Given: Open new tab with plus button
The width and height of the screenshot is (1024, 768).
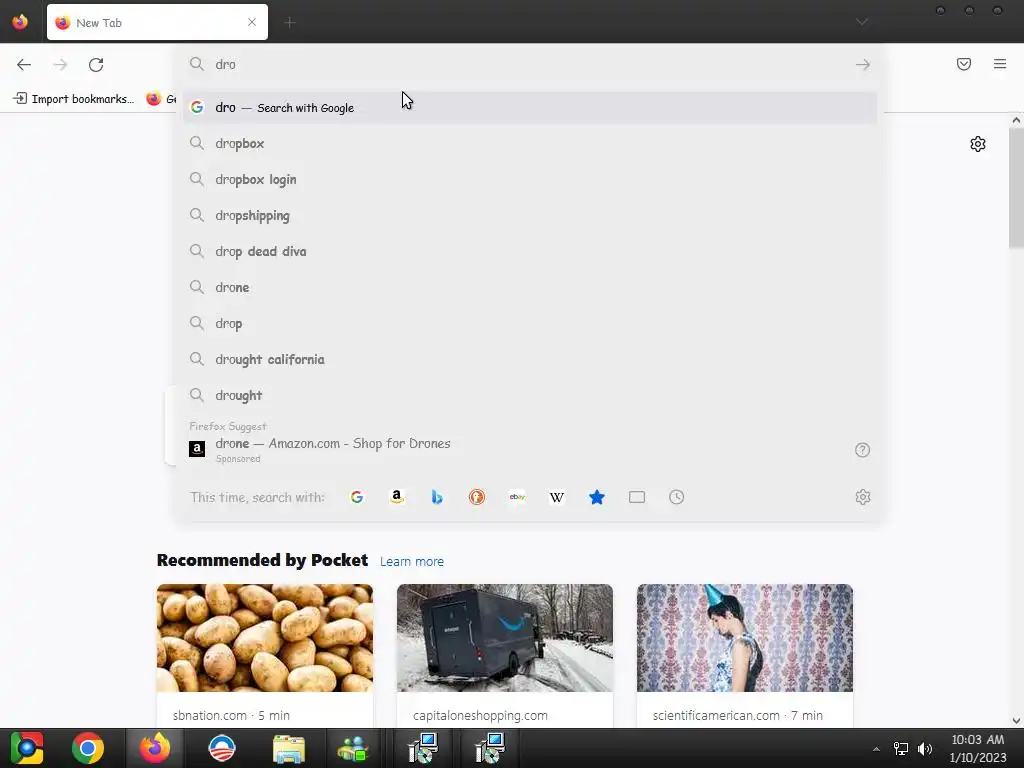Looking at the screenshot, I should [x=289, y=23].
